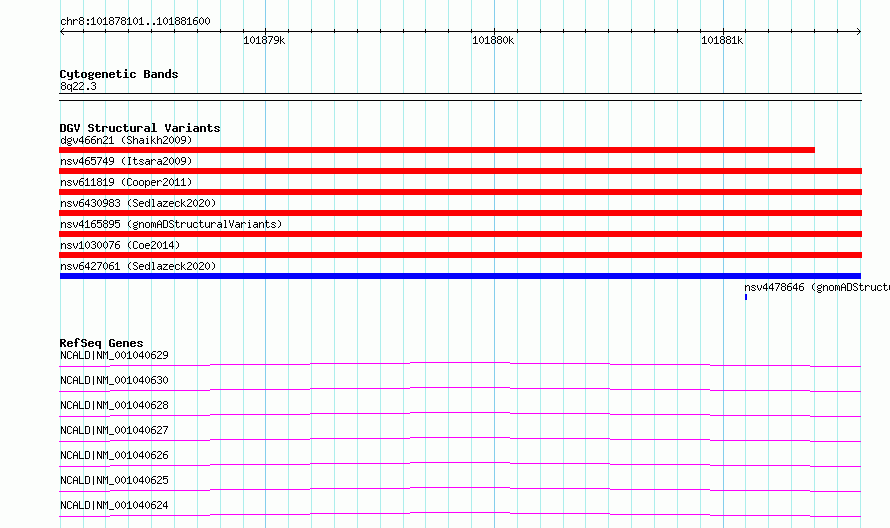The image size is (890, 528).
Task: Click the red bar under dgv466n21
Action: click(x=437, y=150)
